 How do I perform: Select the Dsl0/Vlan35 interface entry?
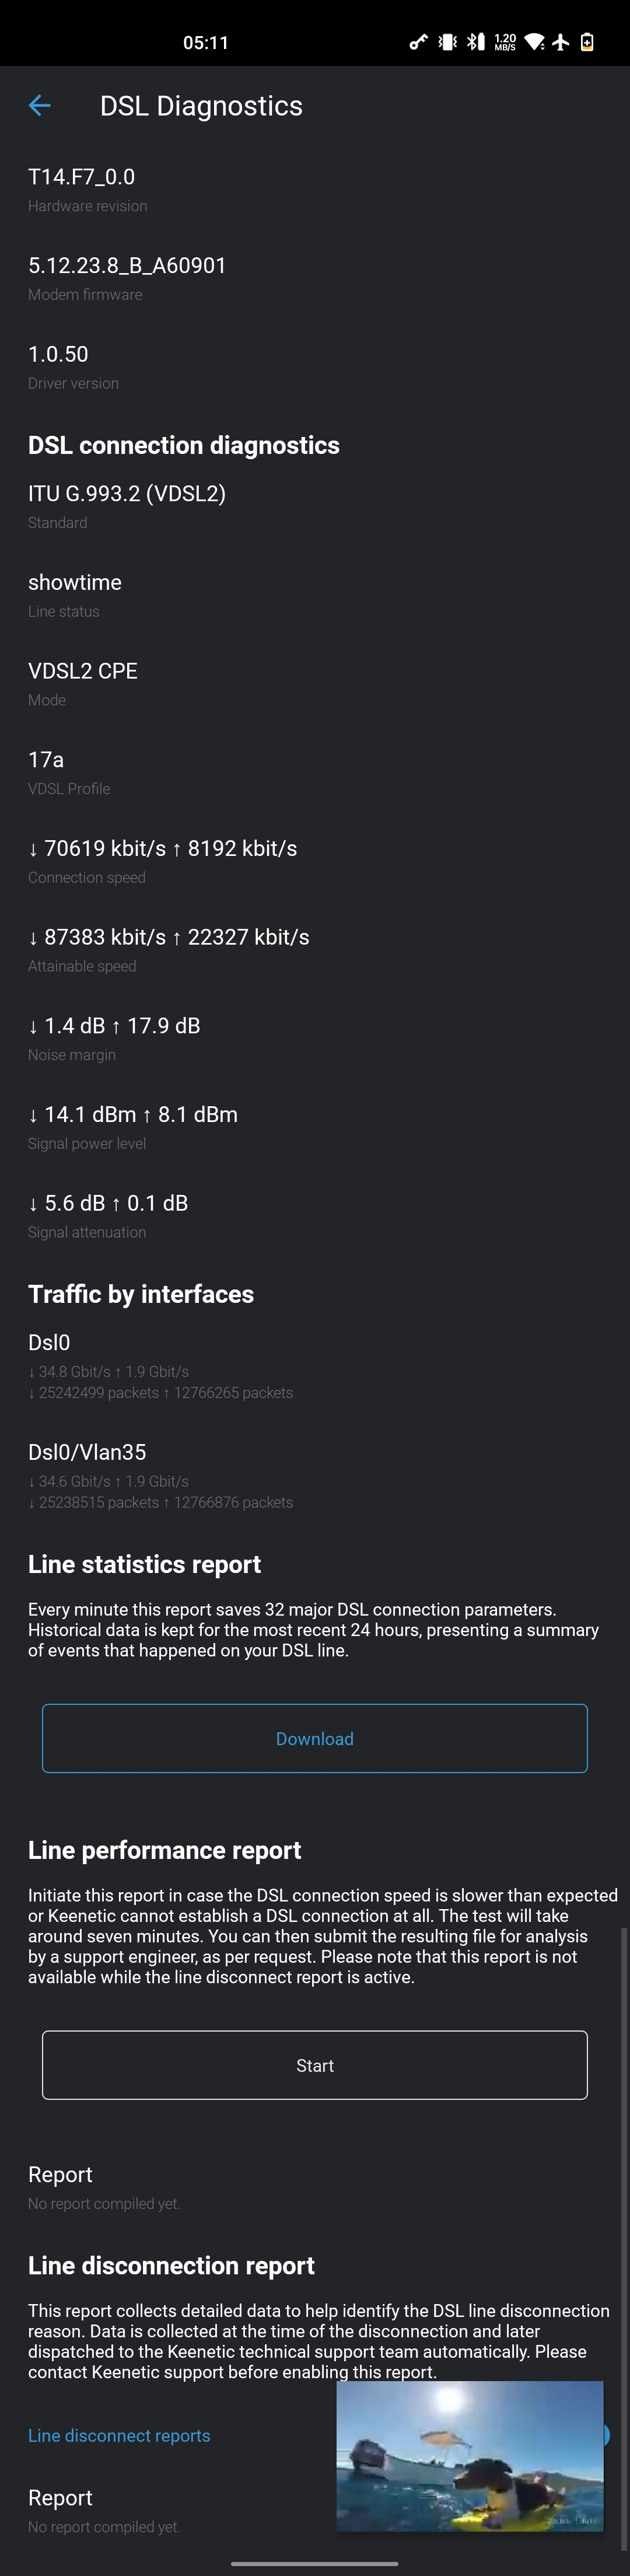[x=315, y=1476]
